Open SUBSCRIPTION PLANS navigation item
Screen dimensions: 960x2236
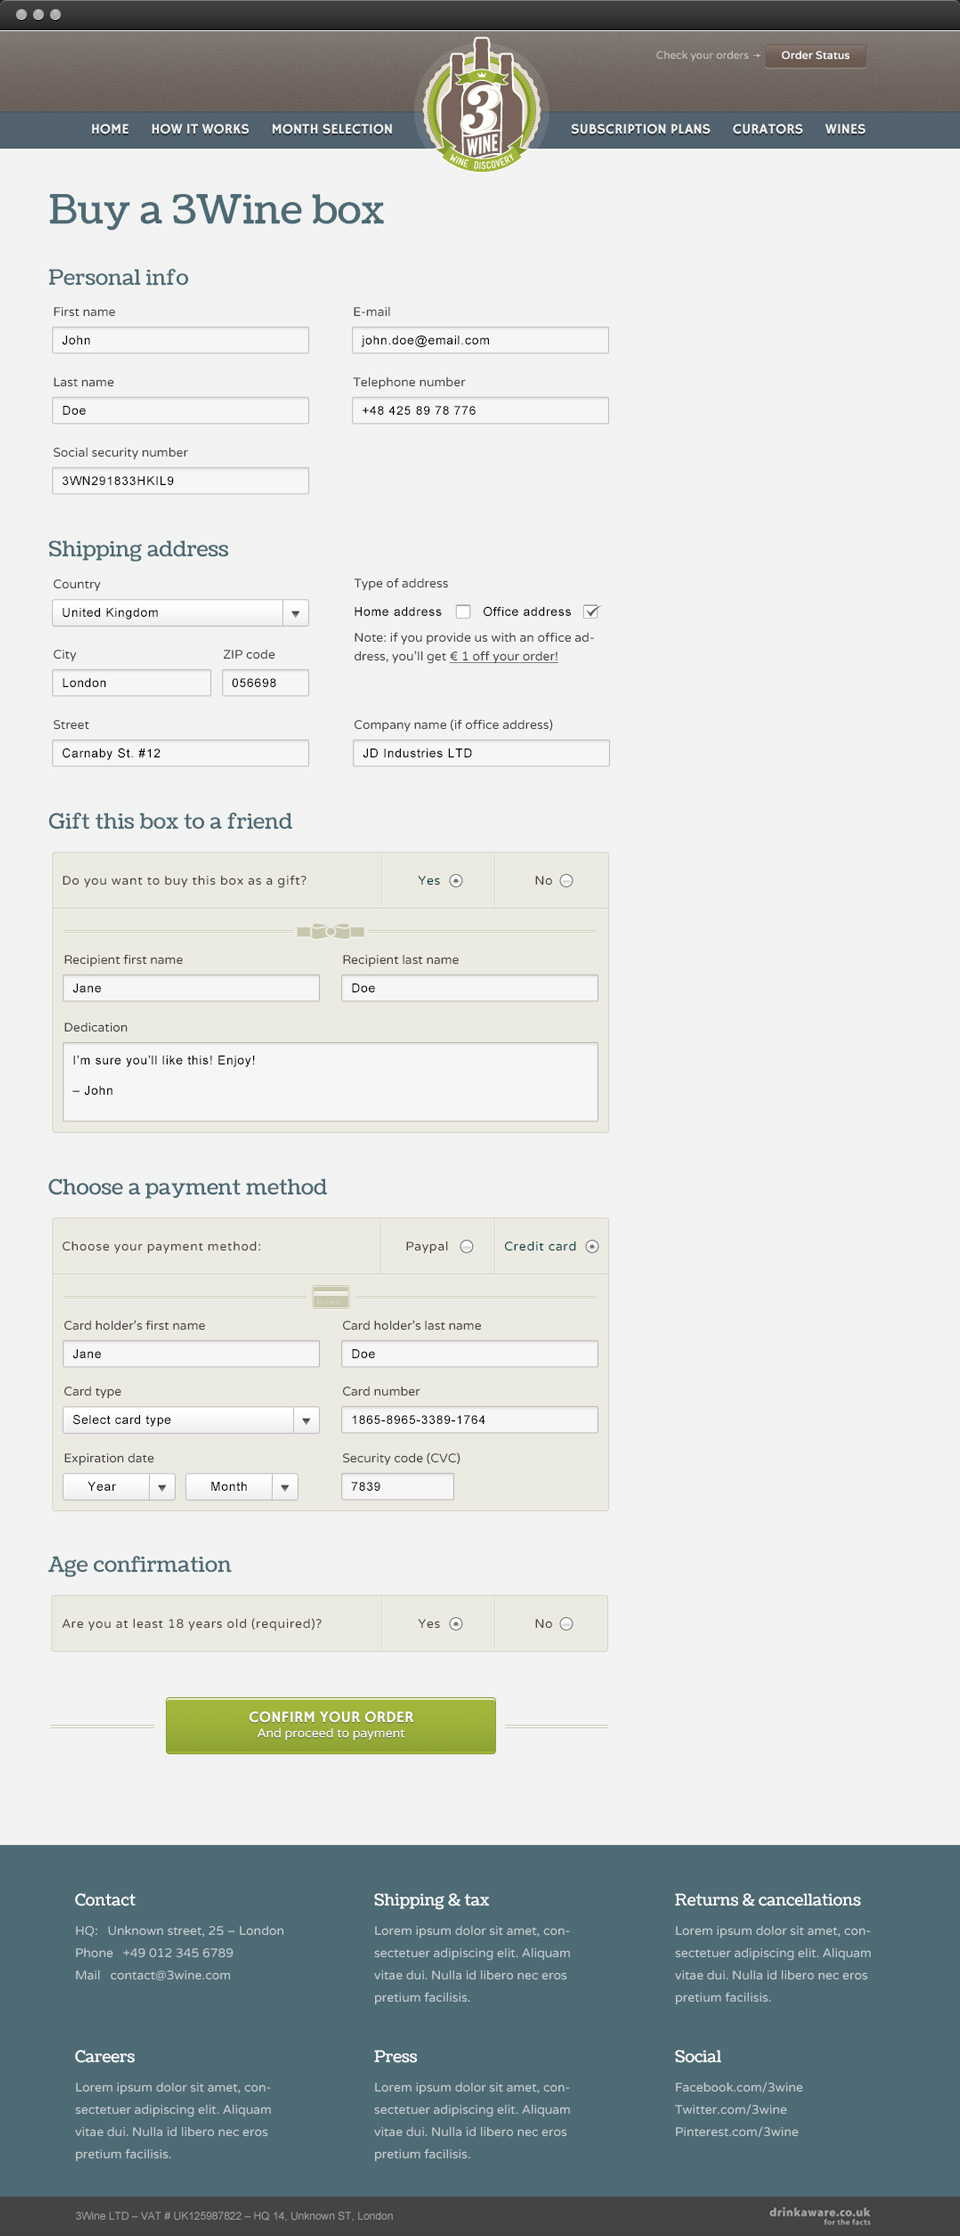pyautogui.click(x=640, y=129)
